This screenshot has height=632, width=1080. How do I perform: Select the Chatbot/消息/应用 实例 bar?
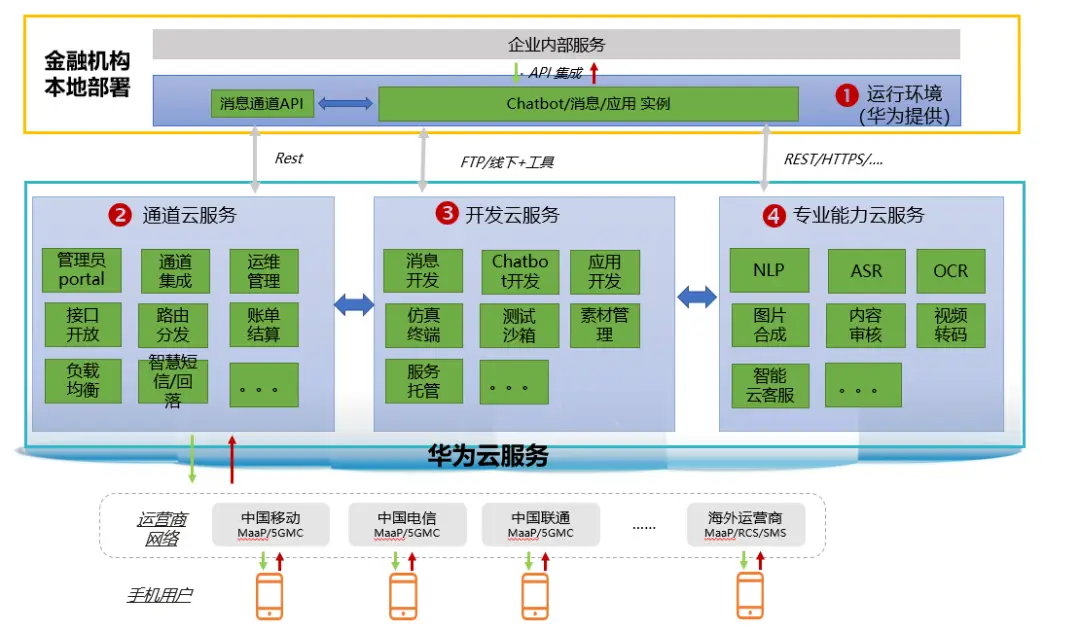[588, 104]
